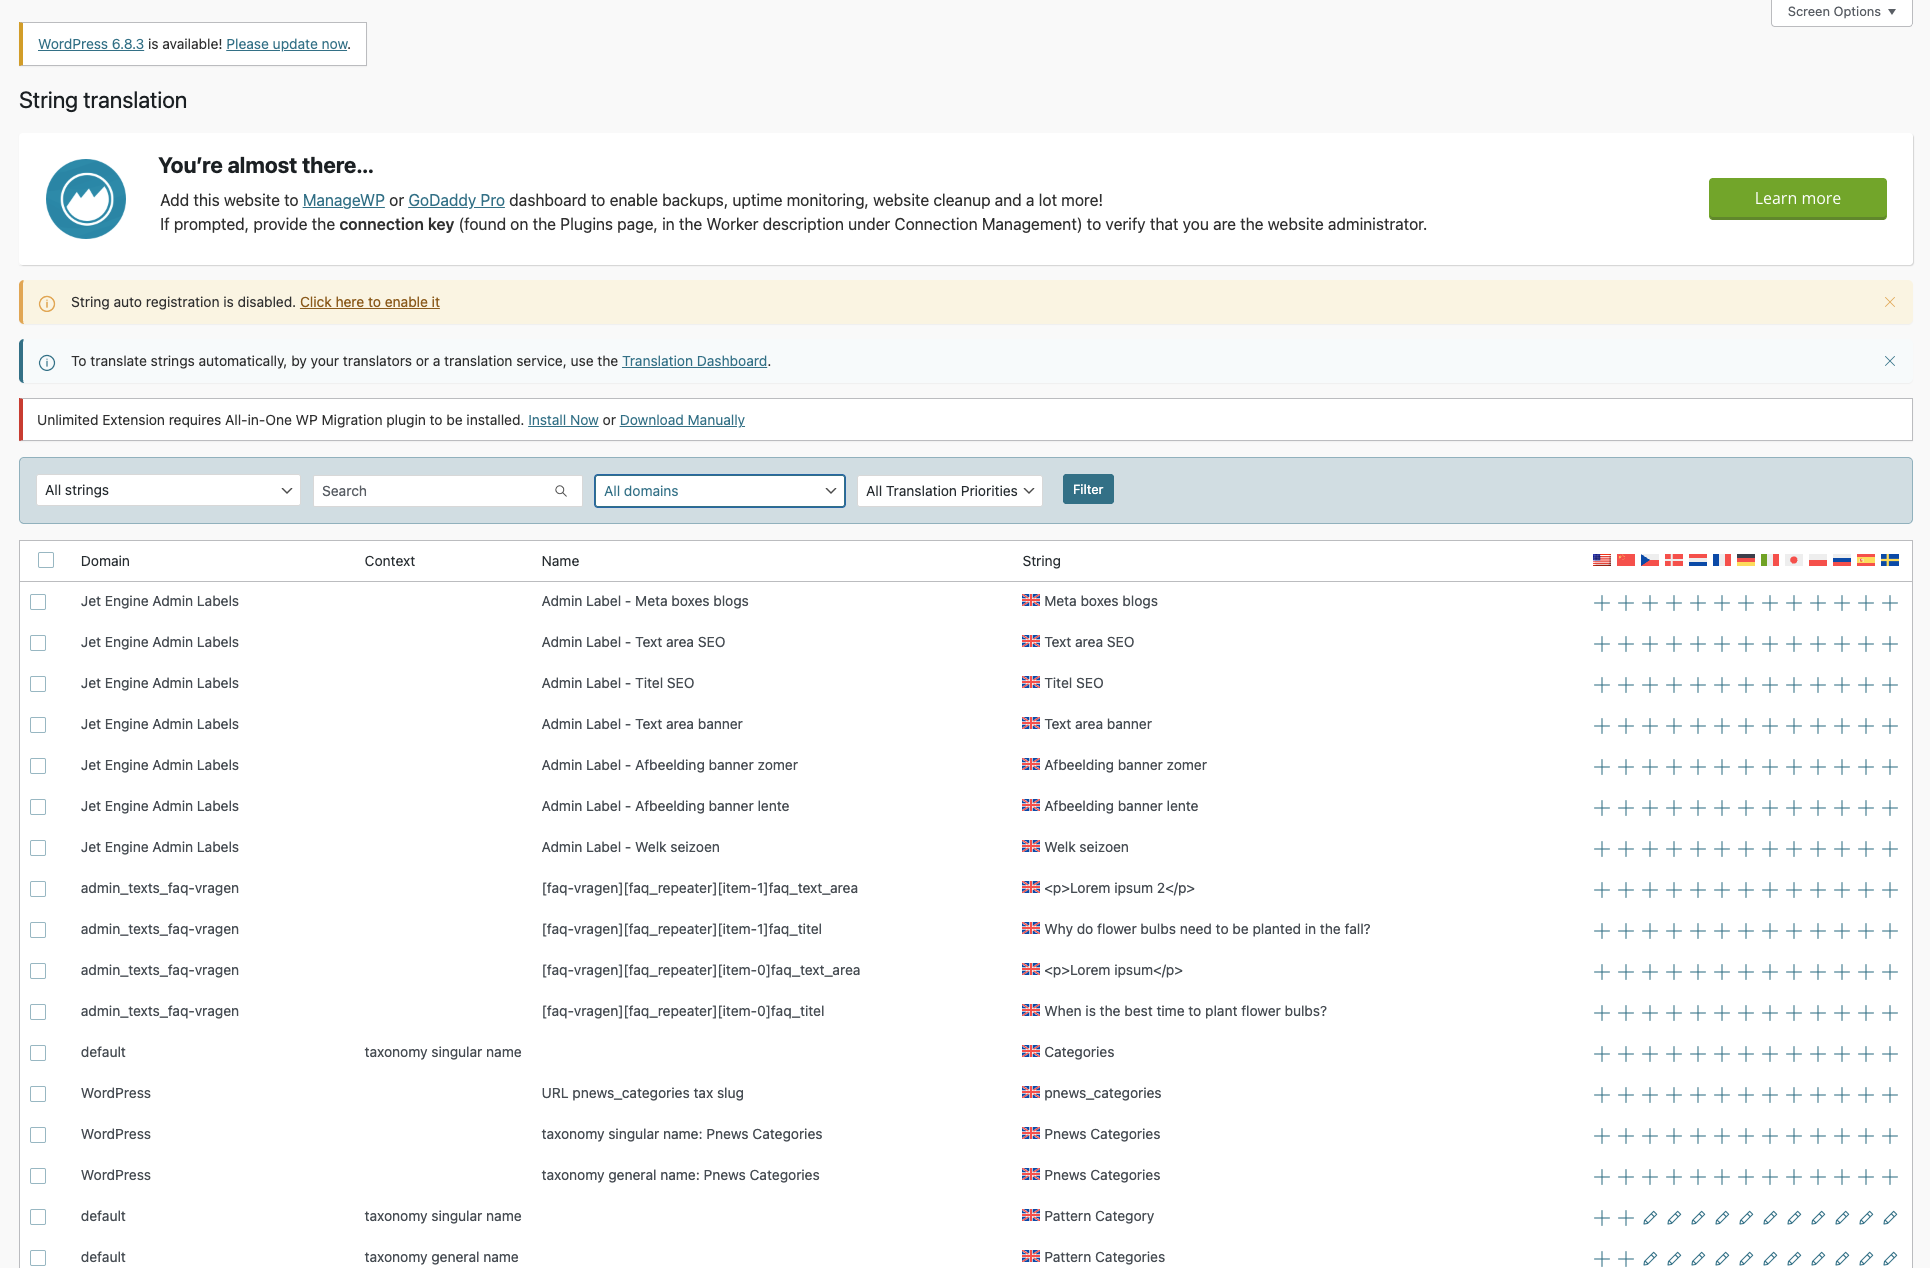Click the ManageWP circular logo
This screenshot has width=1930, height=1268.
(x=86, y=199)
